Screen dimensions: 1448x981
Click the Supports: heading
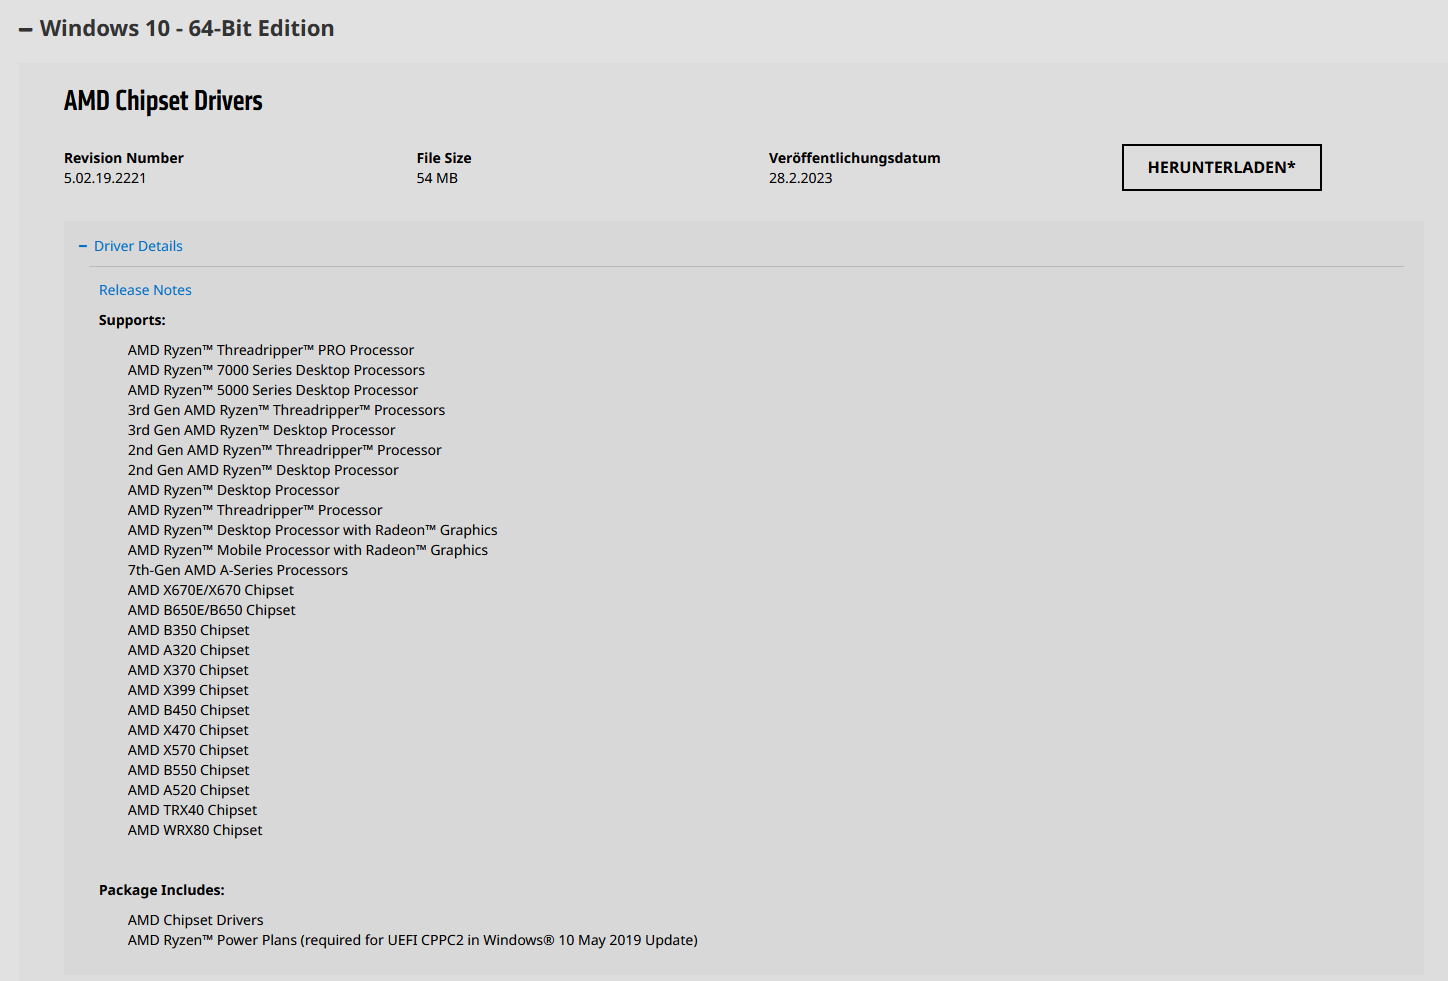(x=132, y=320)
